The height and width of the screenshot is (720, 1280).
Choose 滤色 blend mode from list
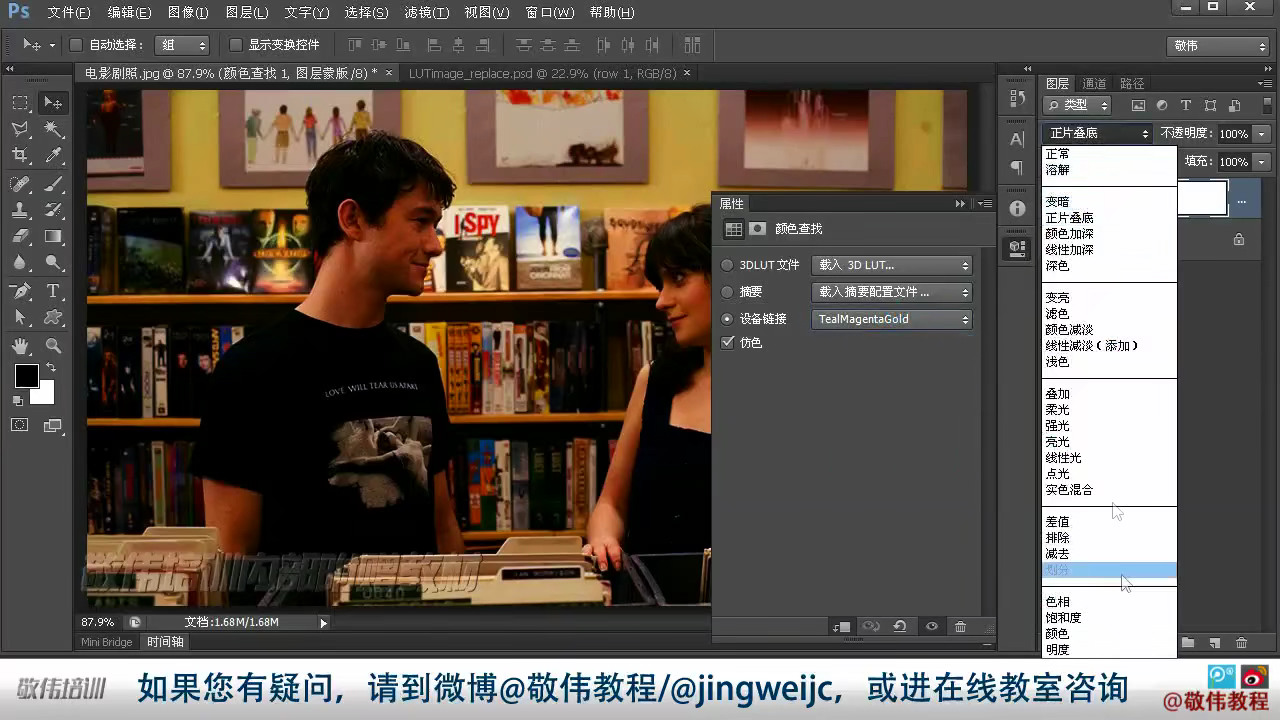coord(1058,314)
